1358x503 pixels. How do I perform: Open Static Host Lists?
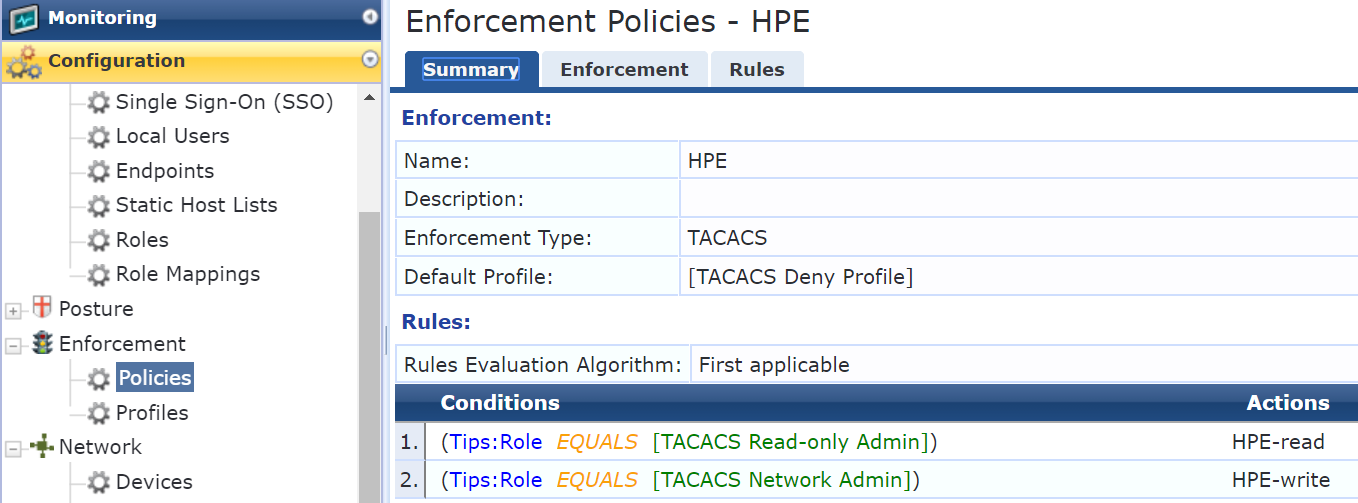tap(196, 205)
